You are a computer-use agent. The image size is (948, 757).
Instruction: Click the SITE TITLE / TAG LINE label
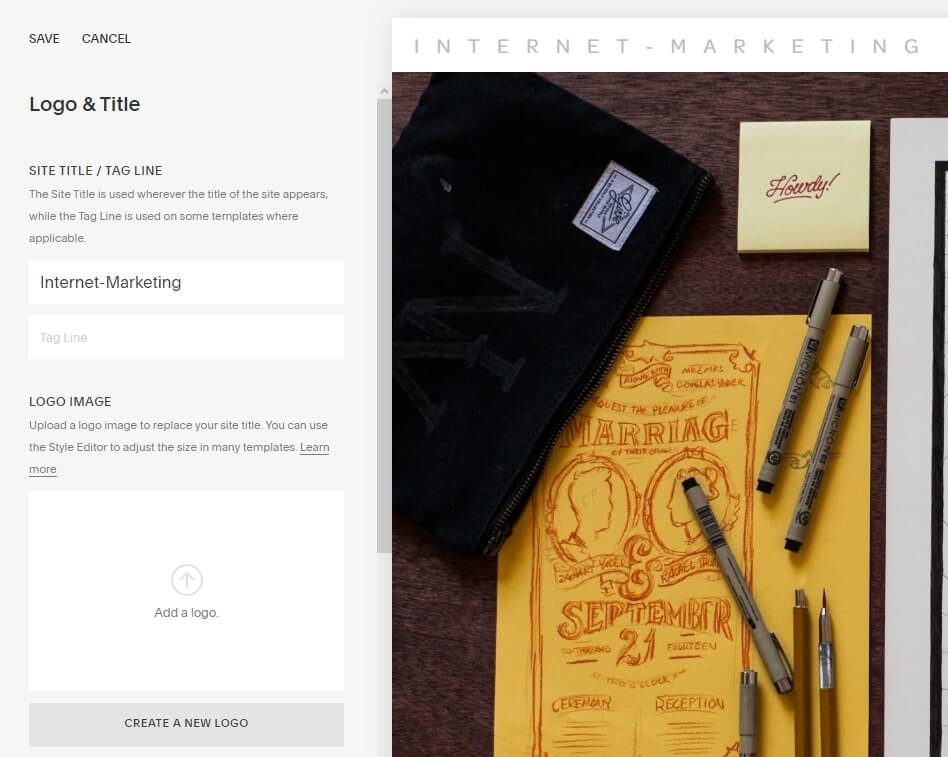point(96,171)
